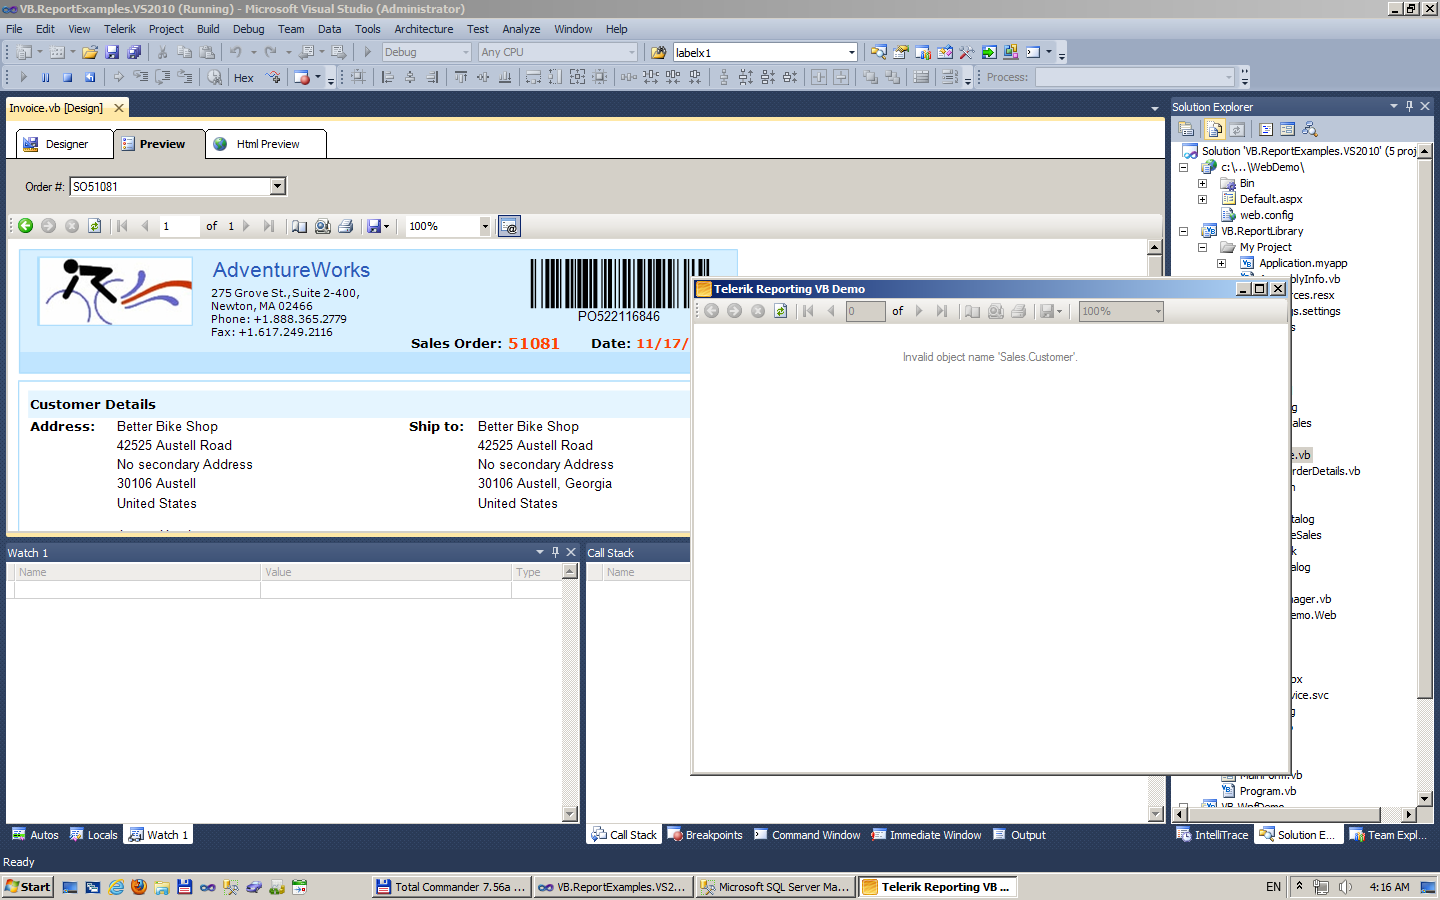Open the Order # dropdown list

pos(278,186)
